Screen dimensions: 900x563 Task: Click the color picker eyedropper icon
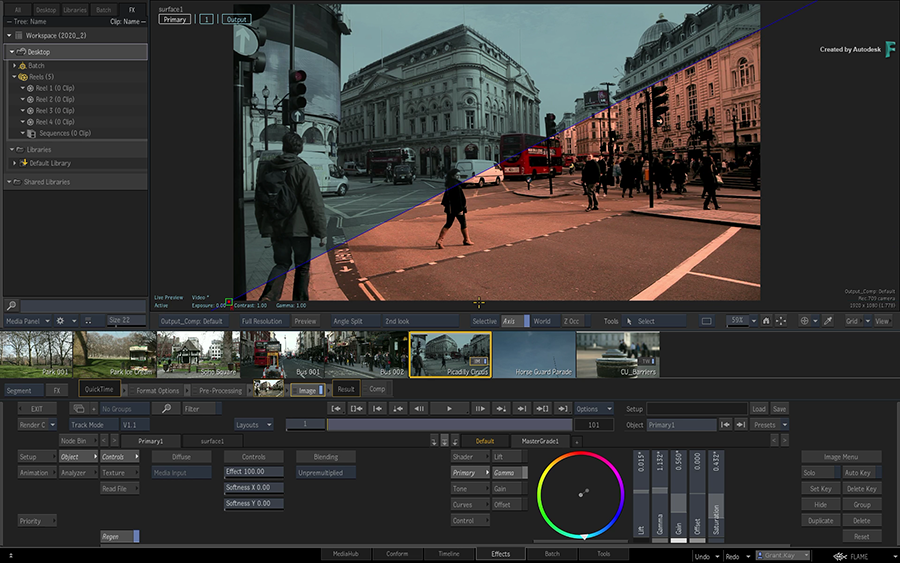(827, 321)
